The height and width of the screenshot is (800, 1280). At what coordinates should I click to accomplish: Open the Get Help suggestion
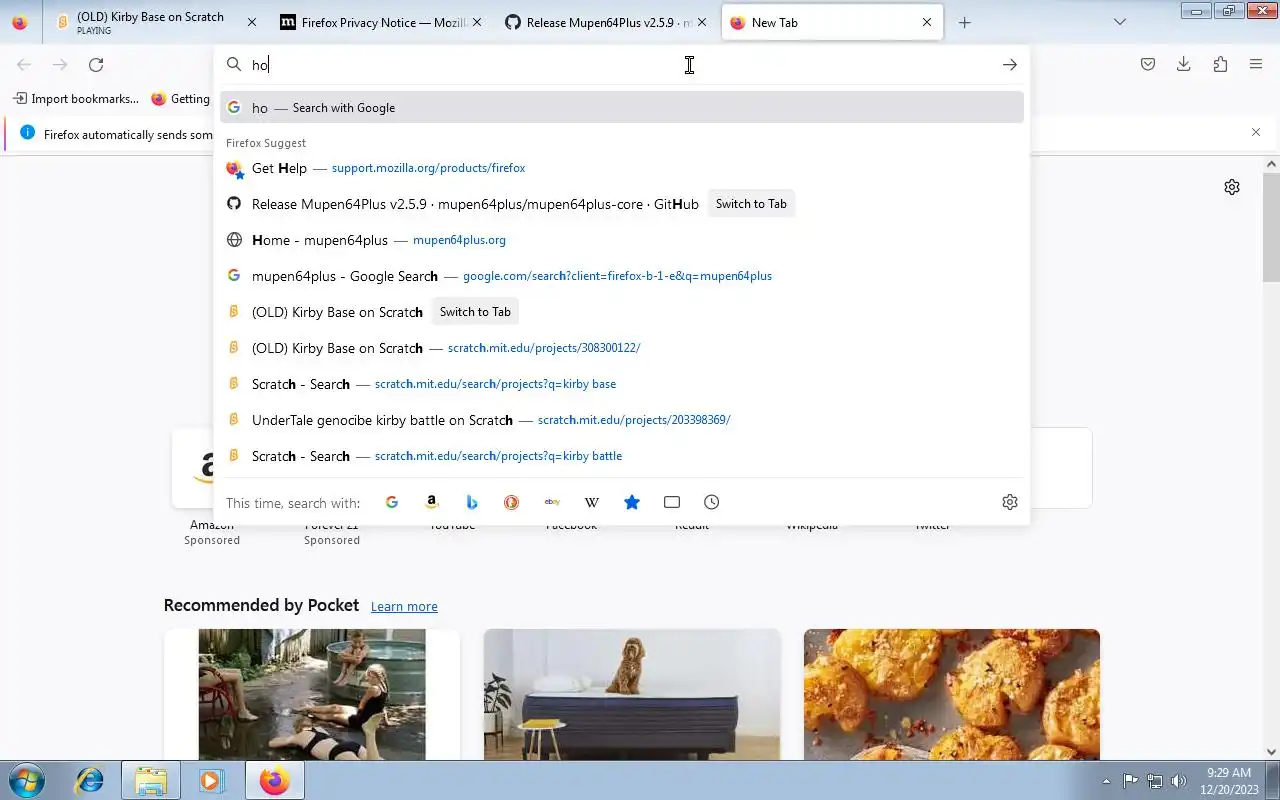pyautogui.click(x=622, y=168)
